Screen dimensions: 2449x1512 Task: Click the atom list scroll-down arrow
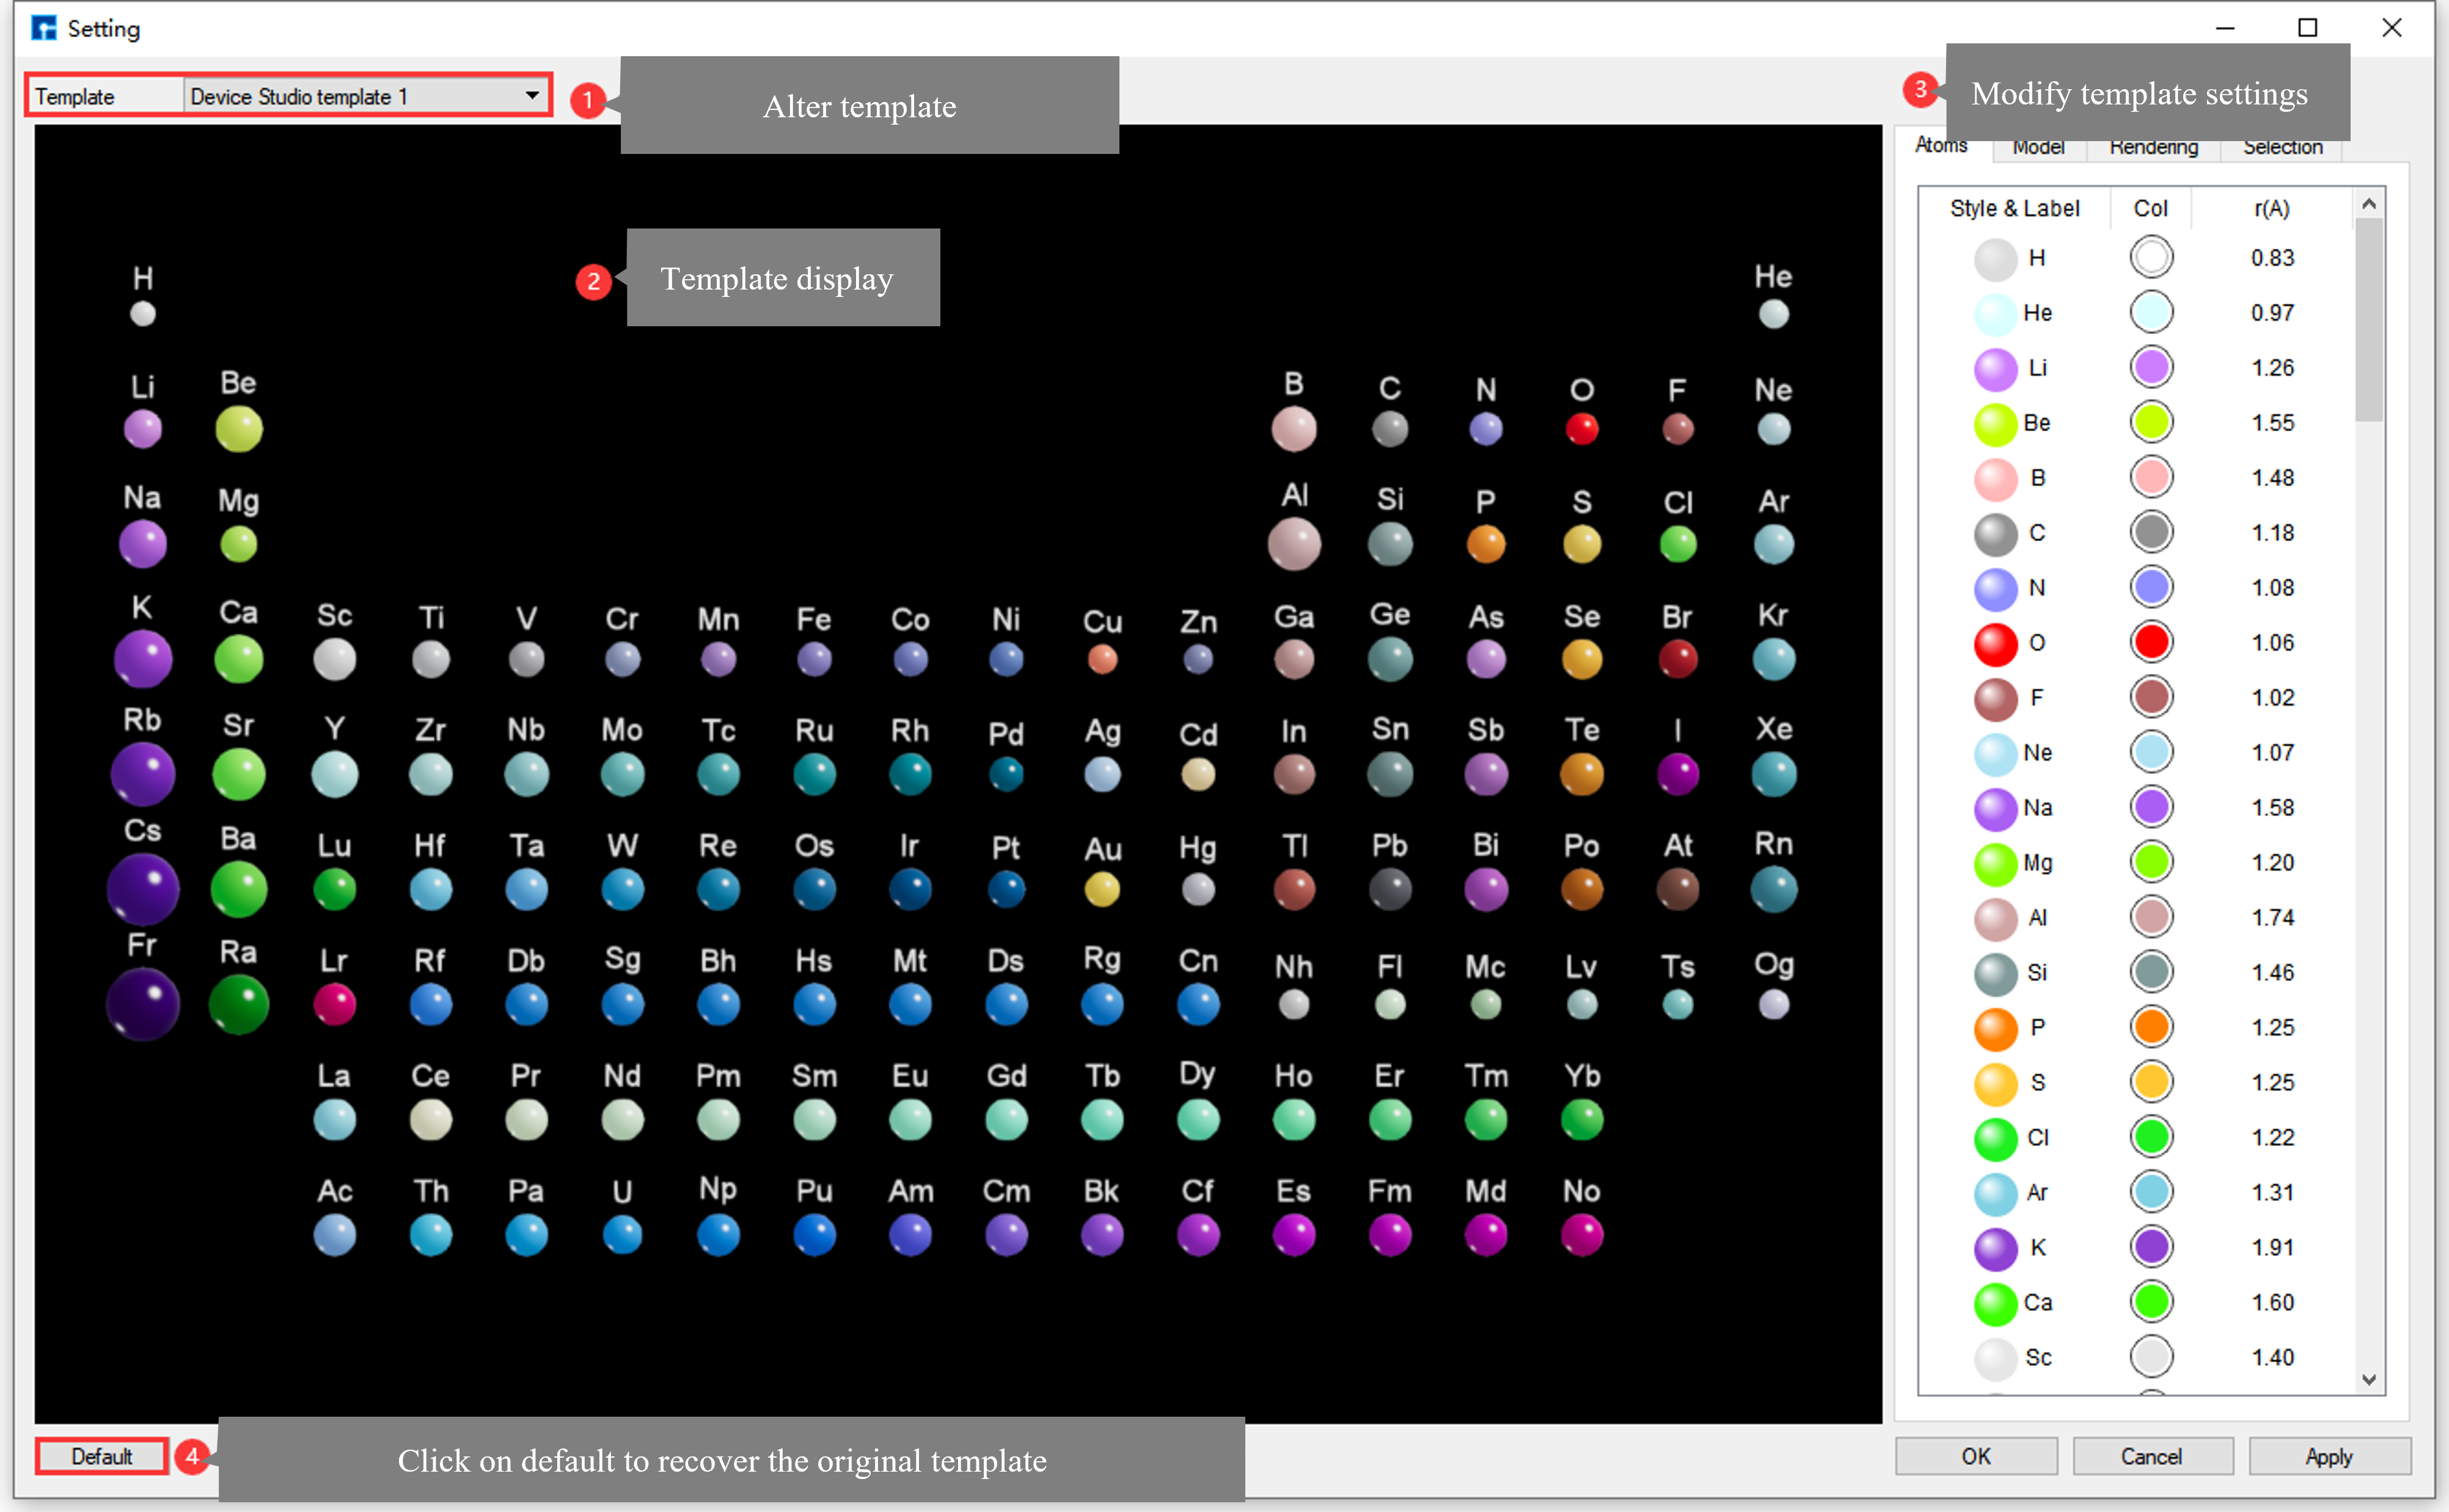(x=2369, y=1380)
